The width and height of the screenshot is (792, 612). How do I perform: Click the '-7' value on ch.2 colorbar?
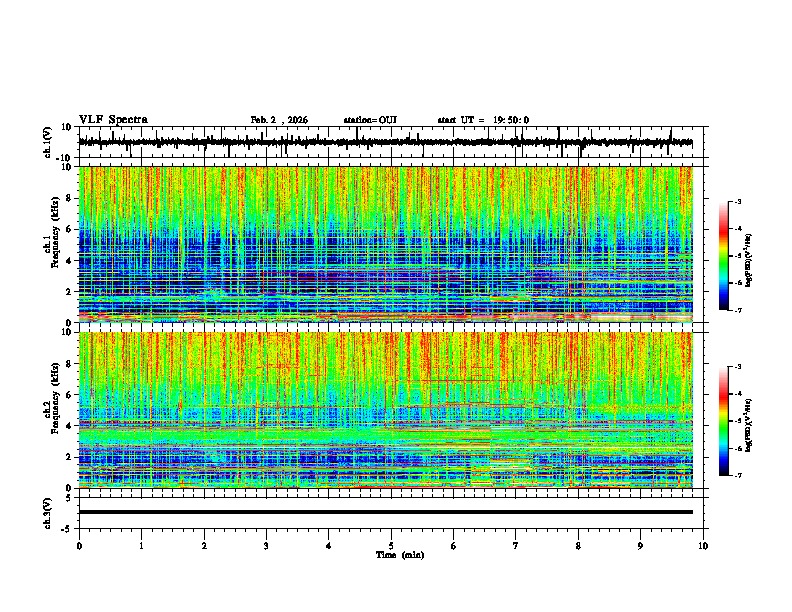(737, 476)
